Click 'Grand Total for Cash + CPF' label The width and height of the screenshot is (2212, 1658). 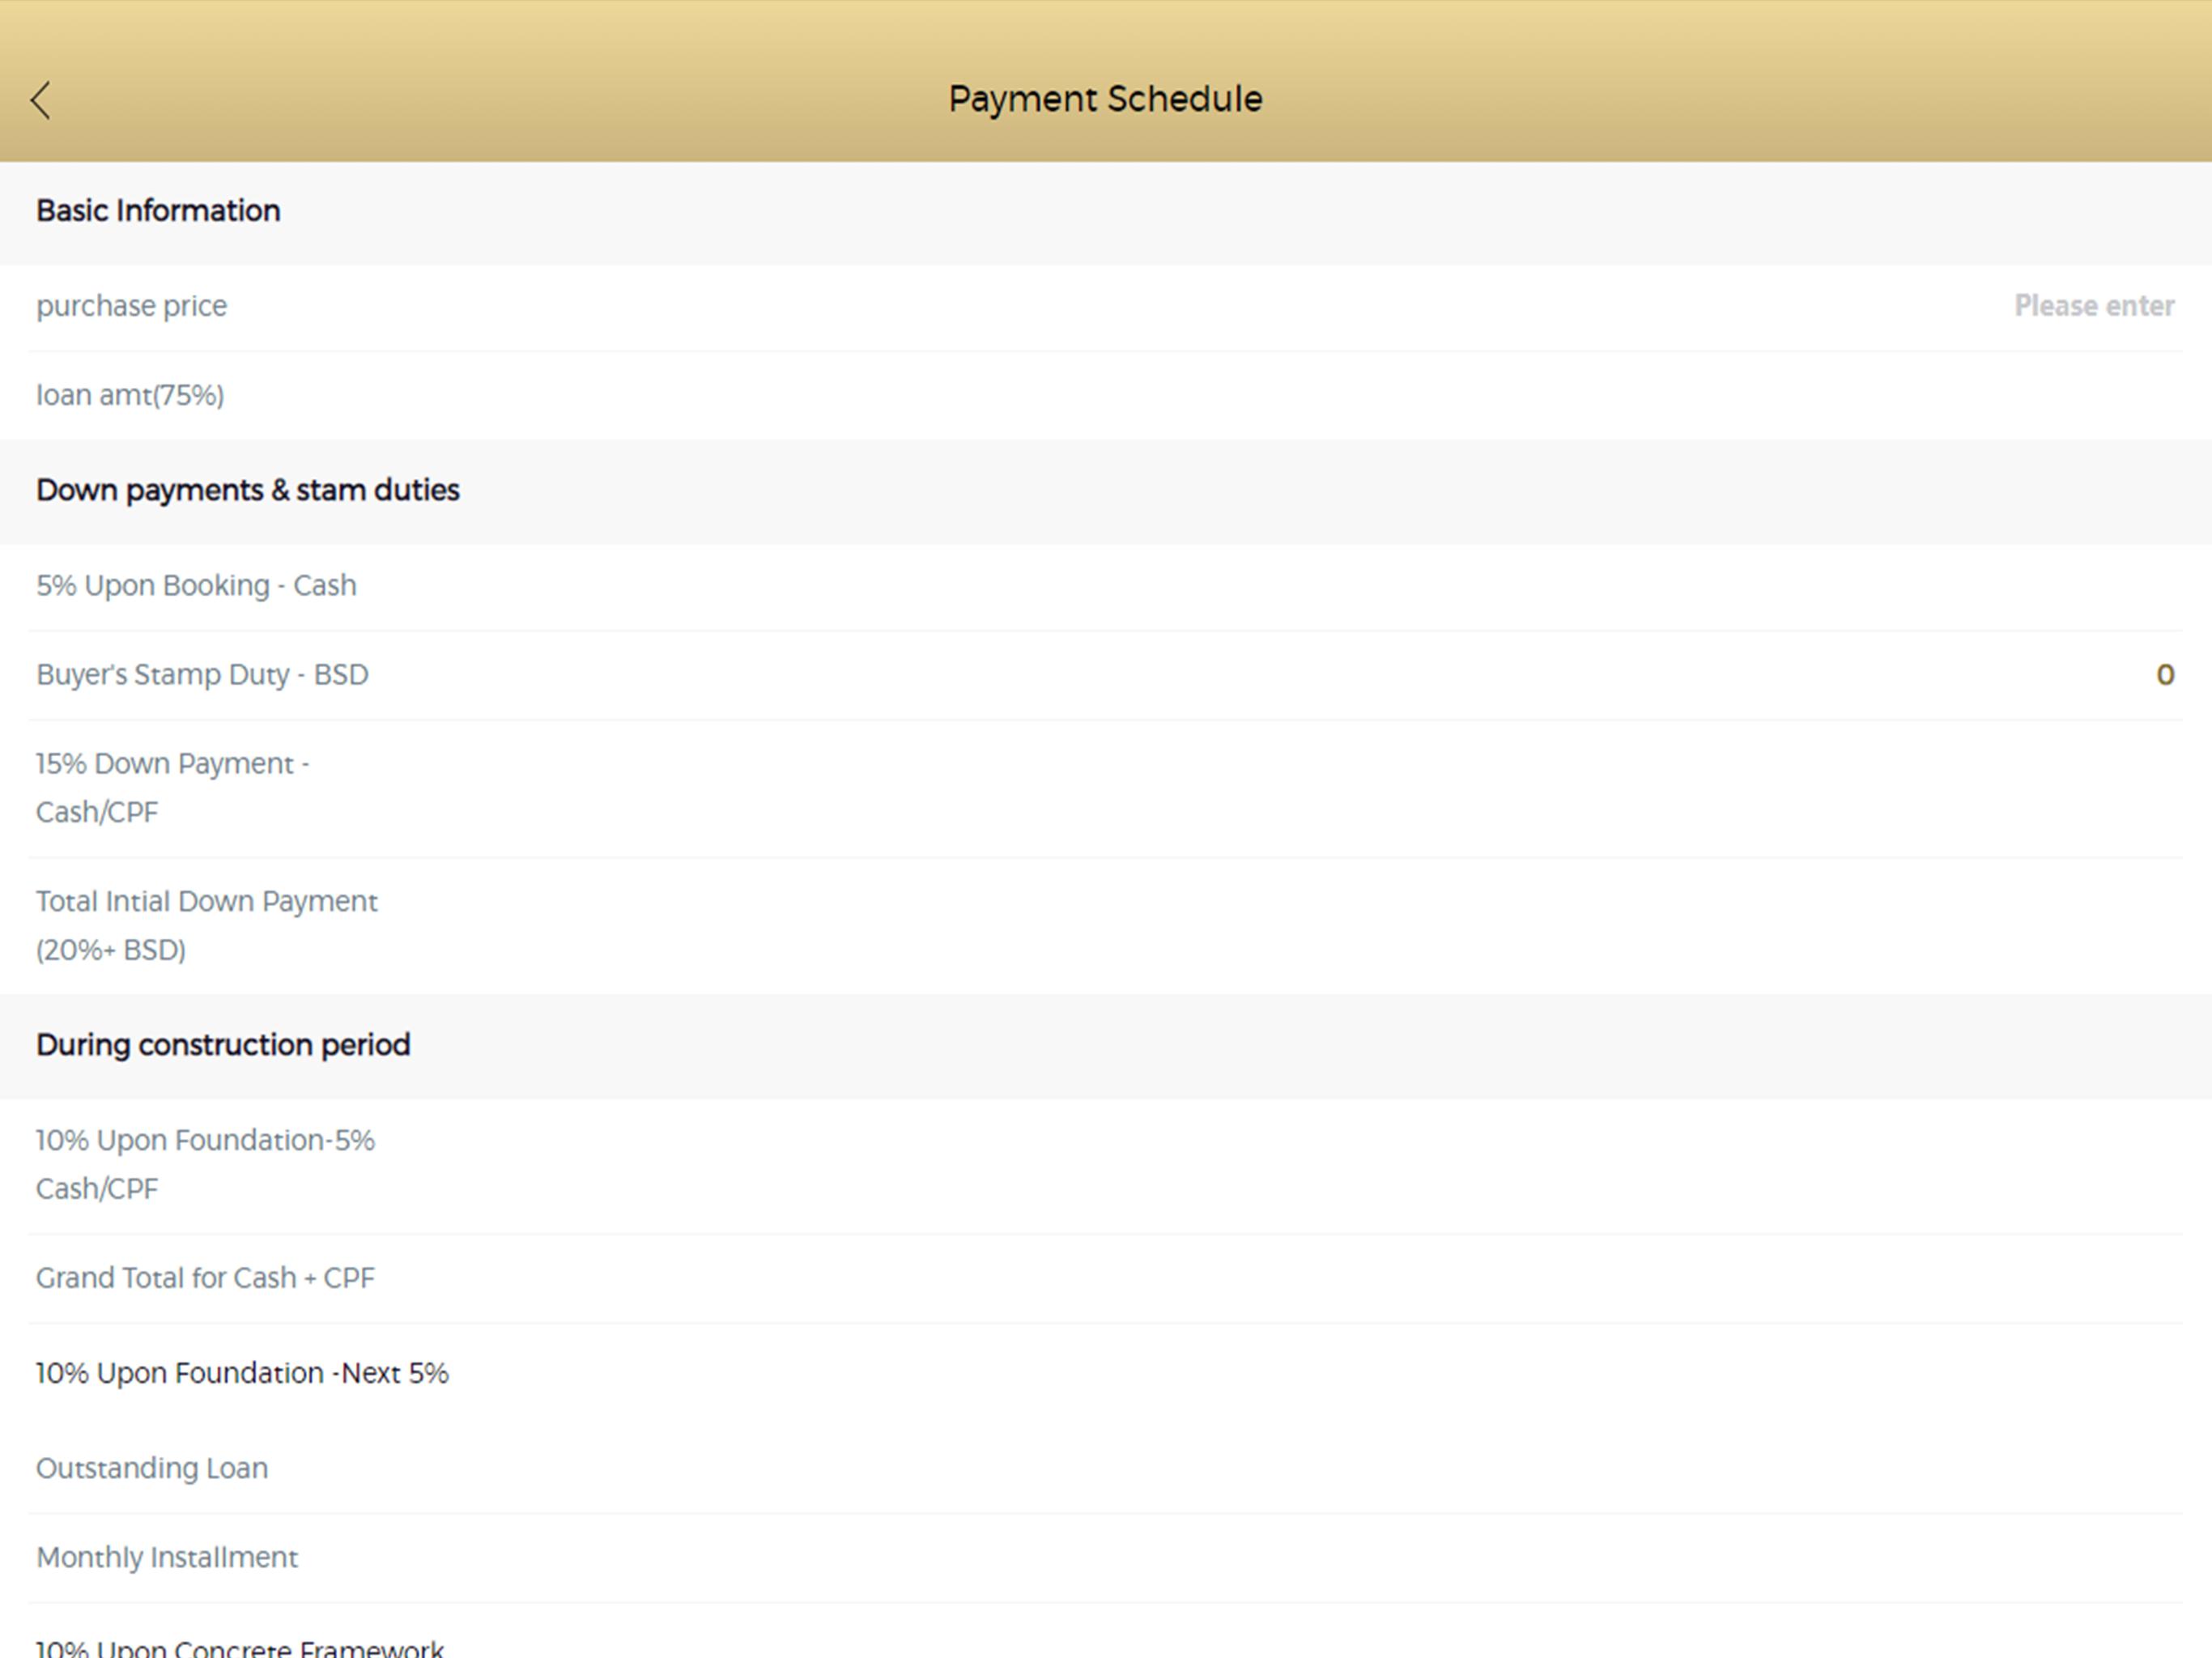click(205, 1279)
